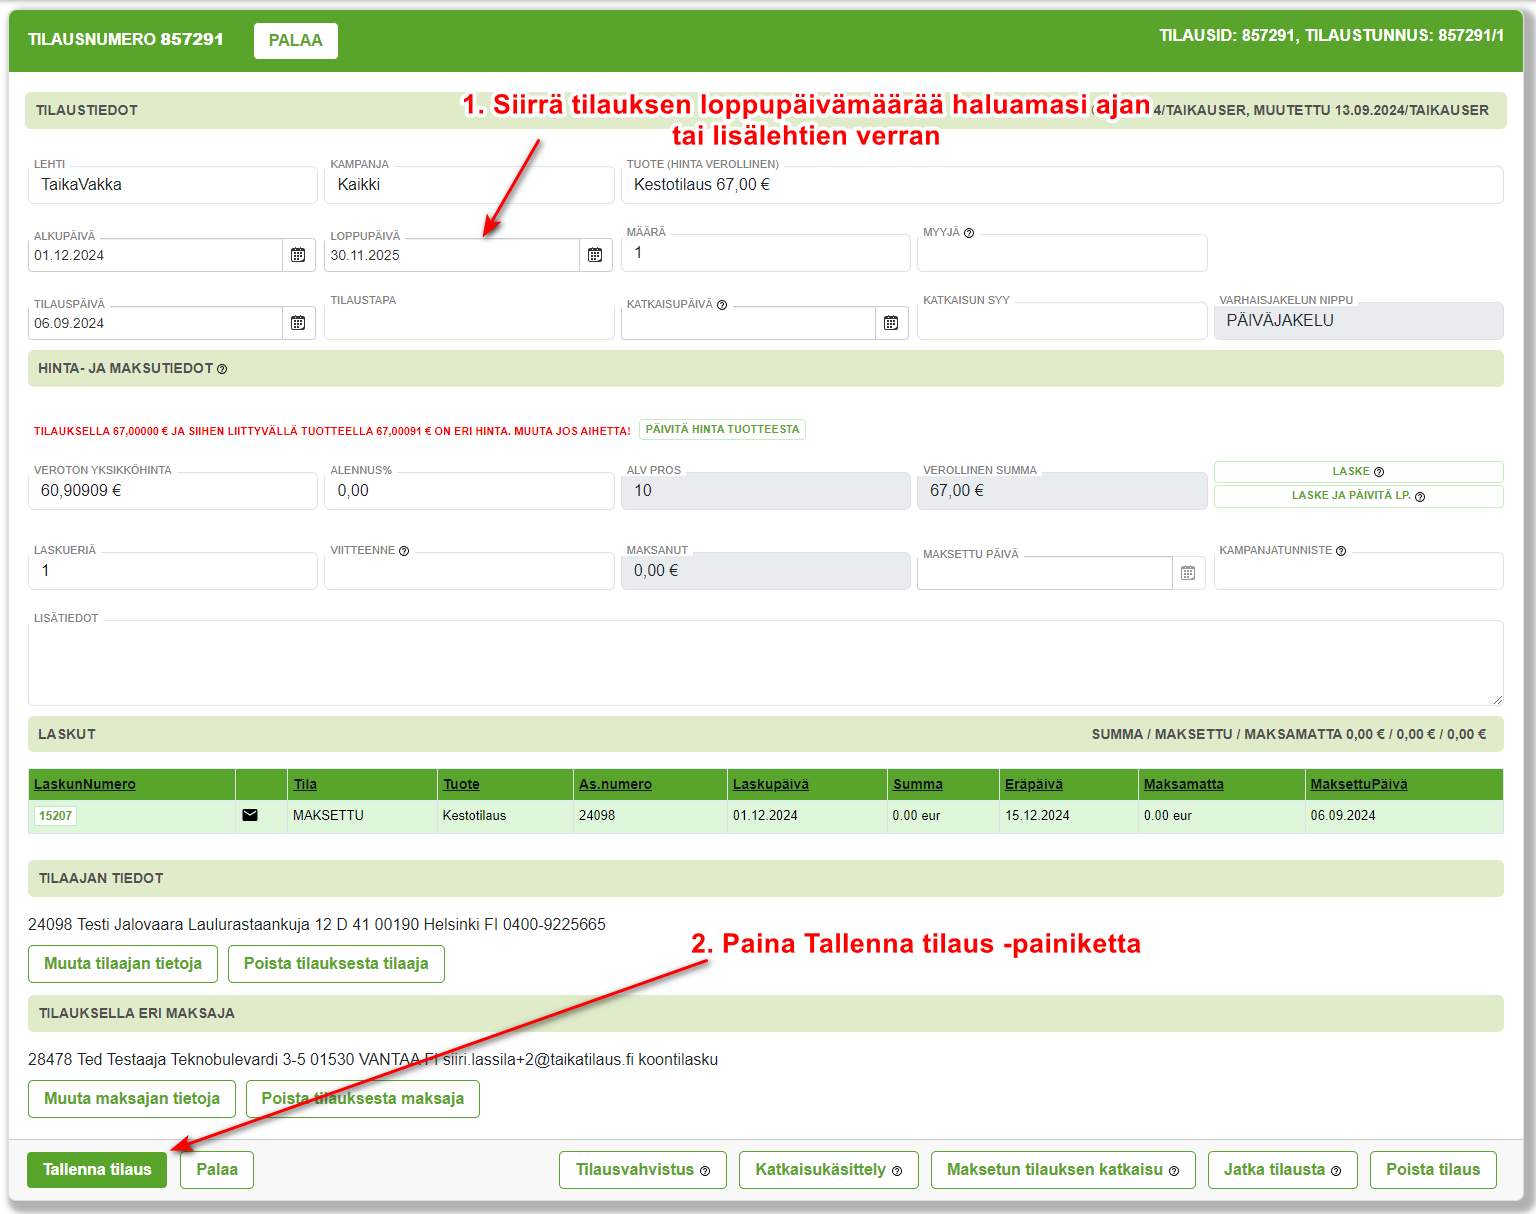Open calendar picker for Tilauspäivä

298,323
